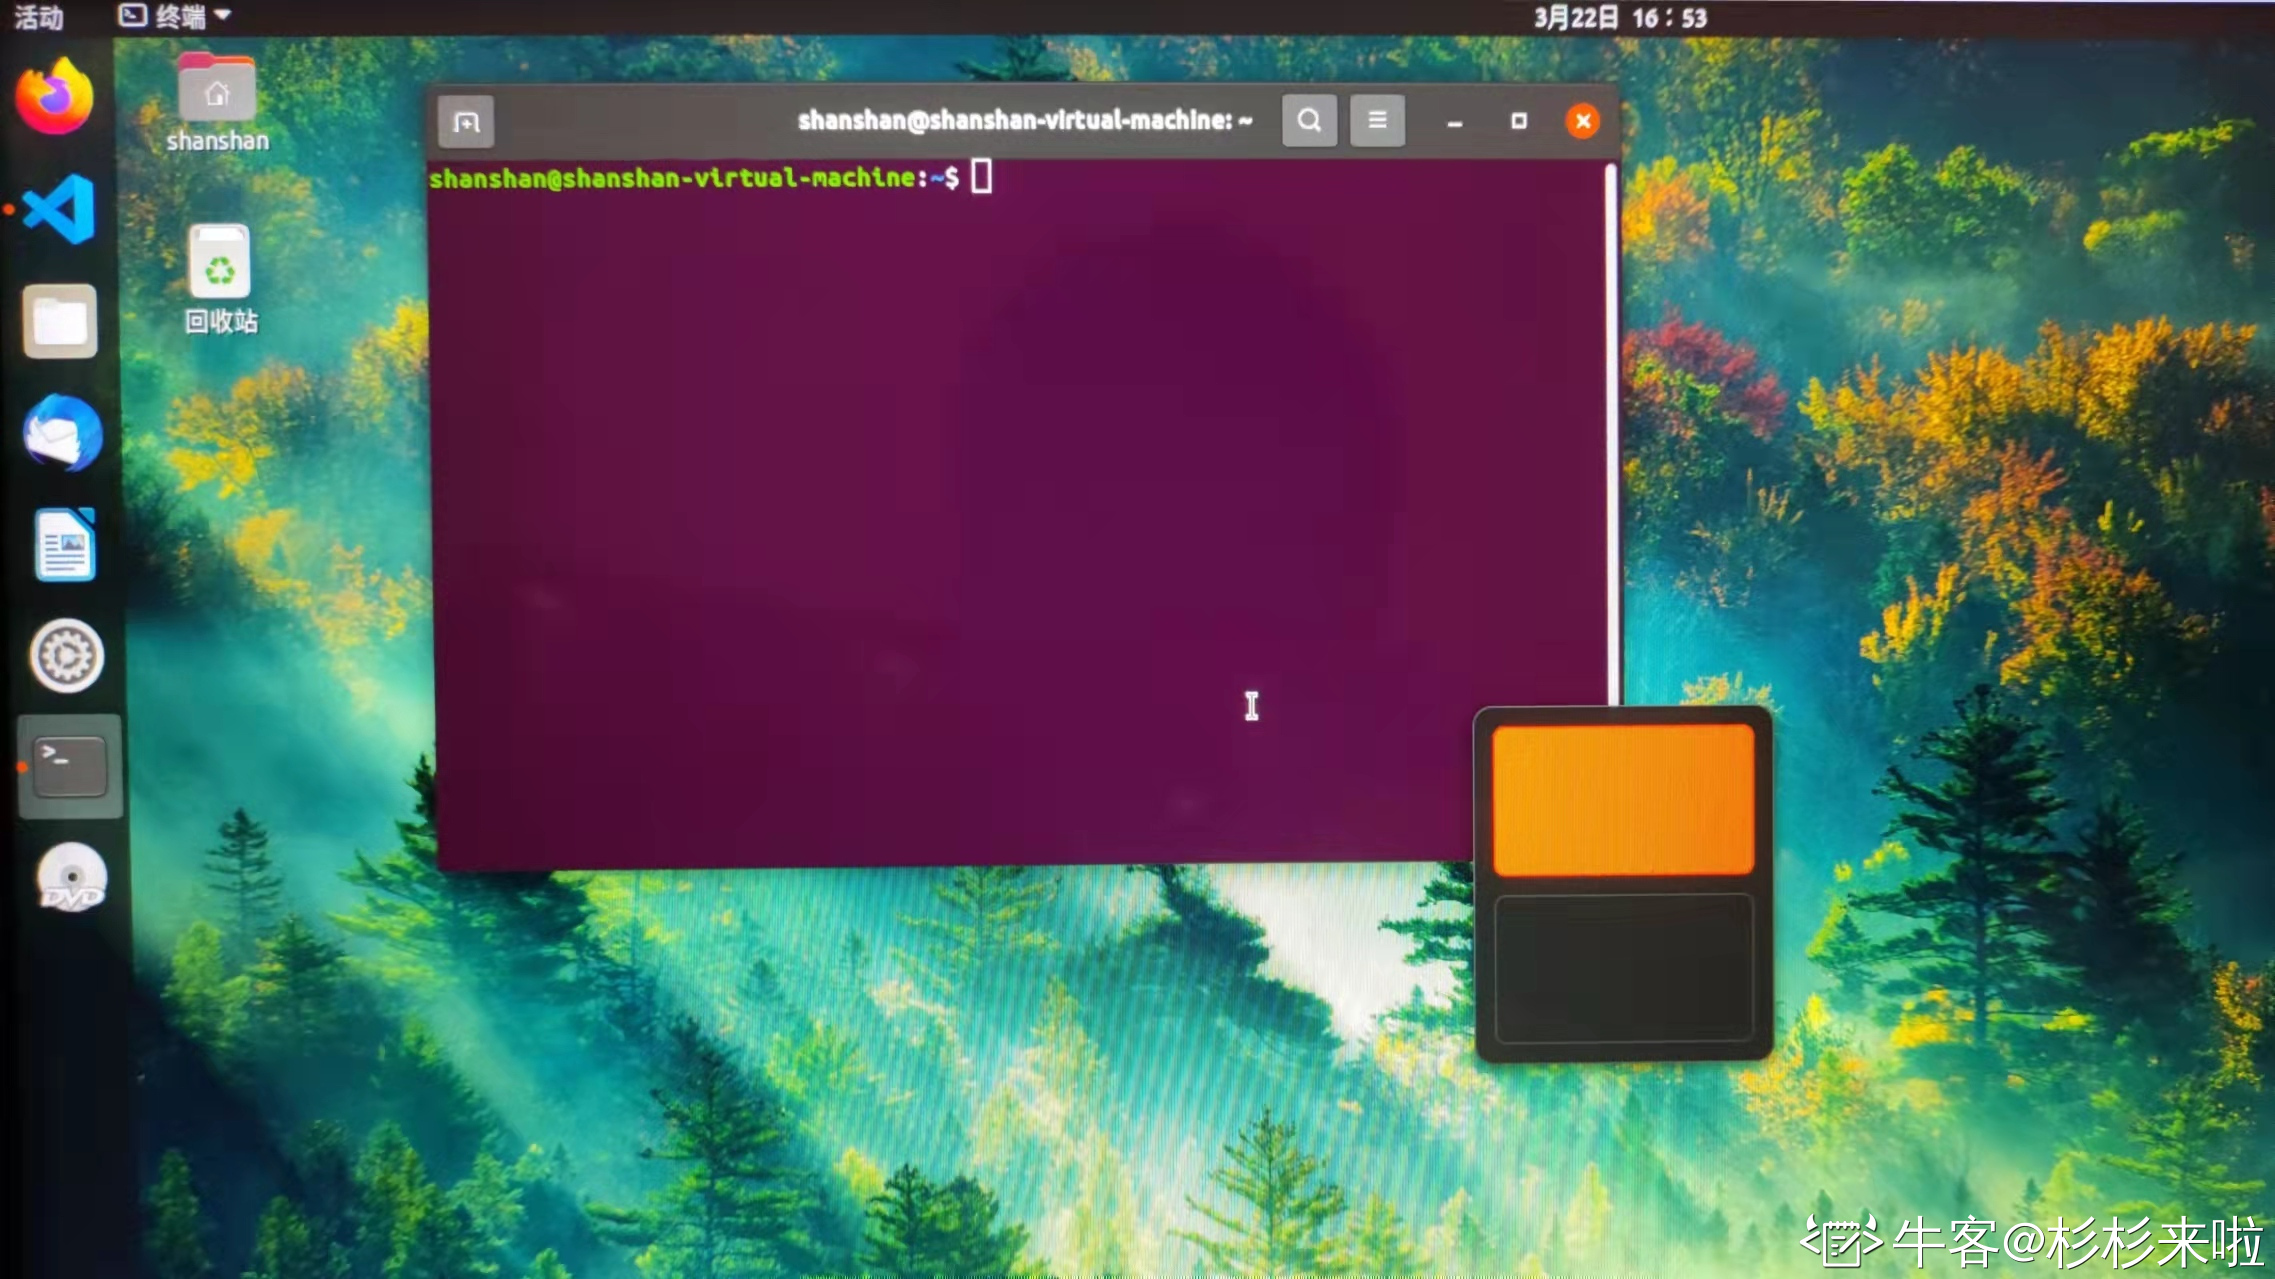
Task: Open the terminal hamburger menu
Action: click(x=1377, y=120)
